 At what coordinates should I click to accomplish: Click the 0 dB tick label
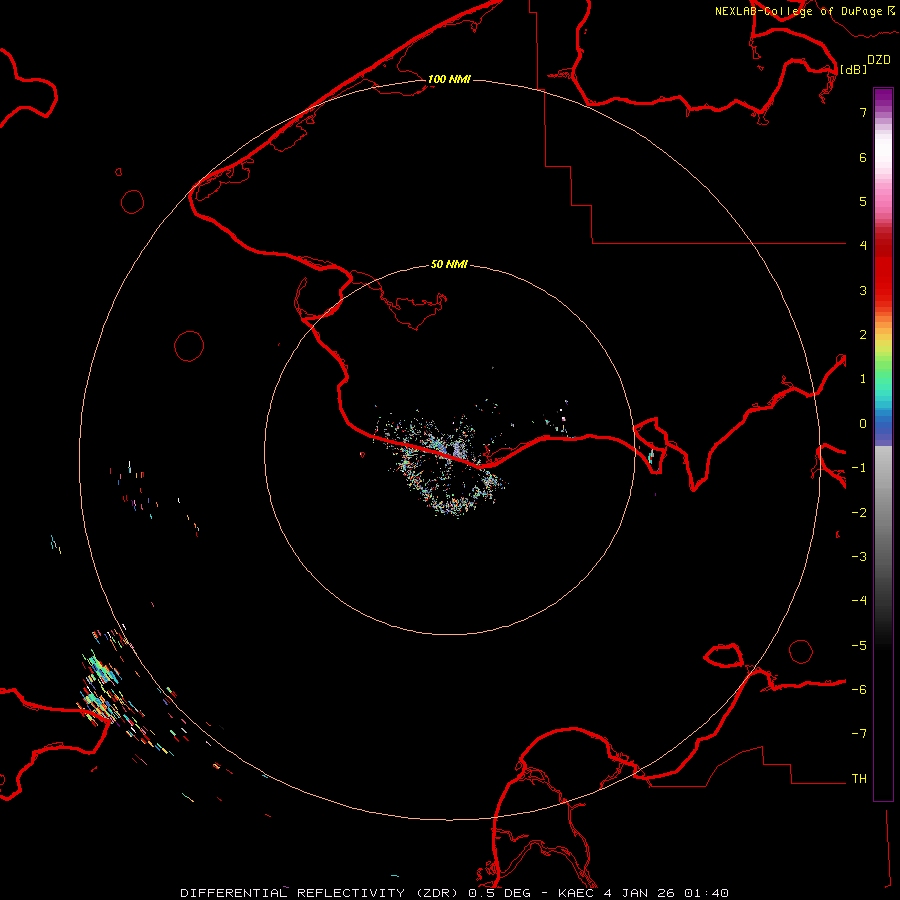click(x=862, y=423)
